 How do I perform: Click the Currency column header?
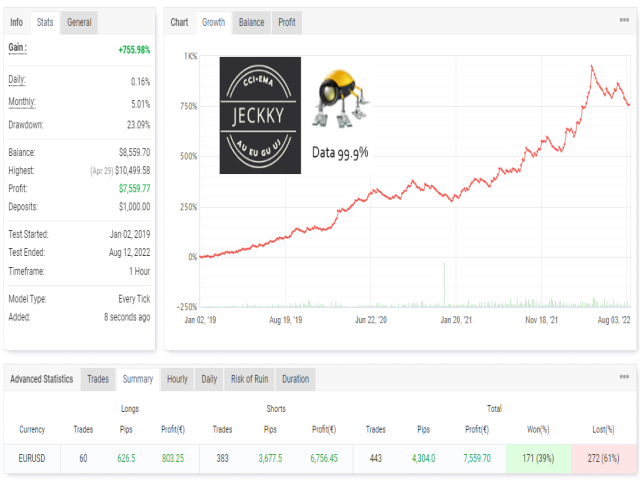point(32,429)
